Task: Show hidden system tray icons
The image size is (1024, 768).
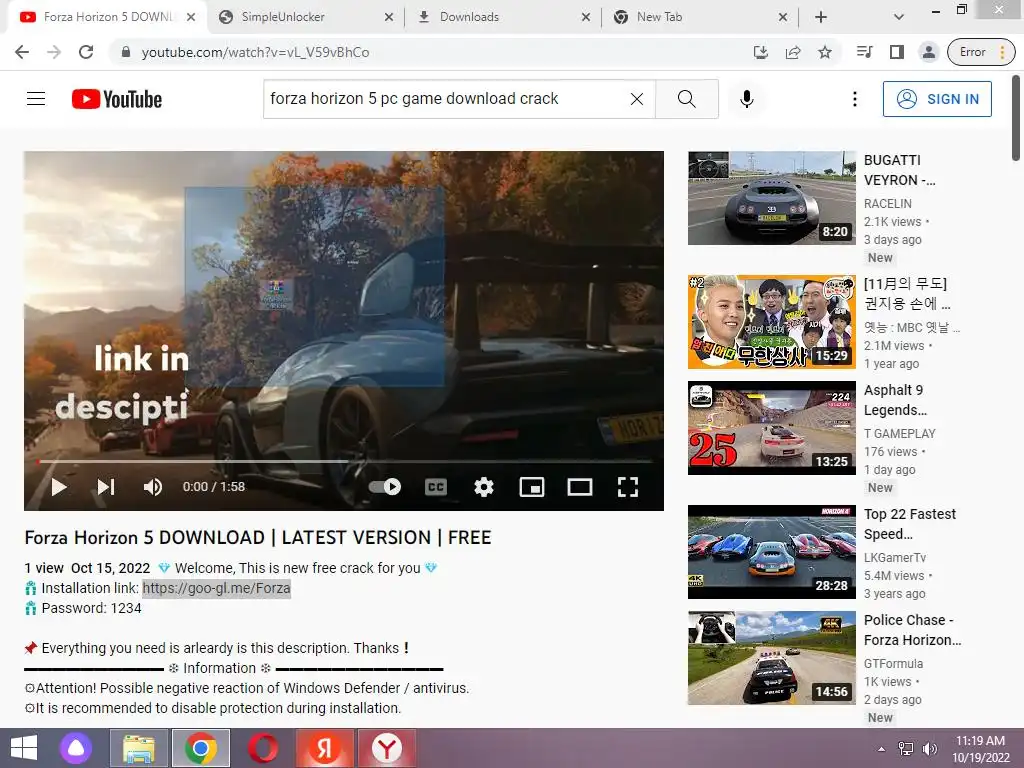Action: (881, 749)
